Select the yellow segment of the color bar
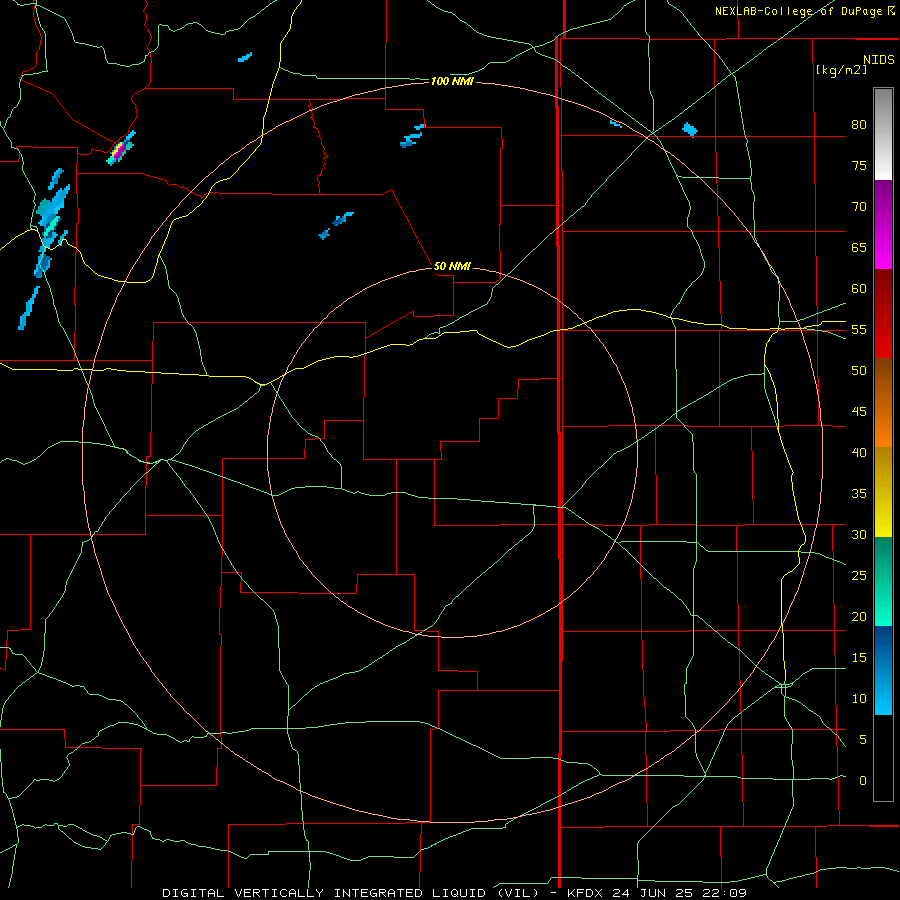900x900 pixels. (x=883, y=492)
